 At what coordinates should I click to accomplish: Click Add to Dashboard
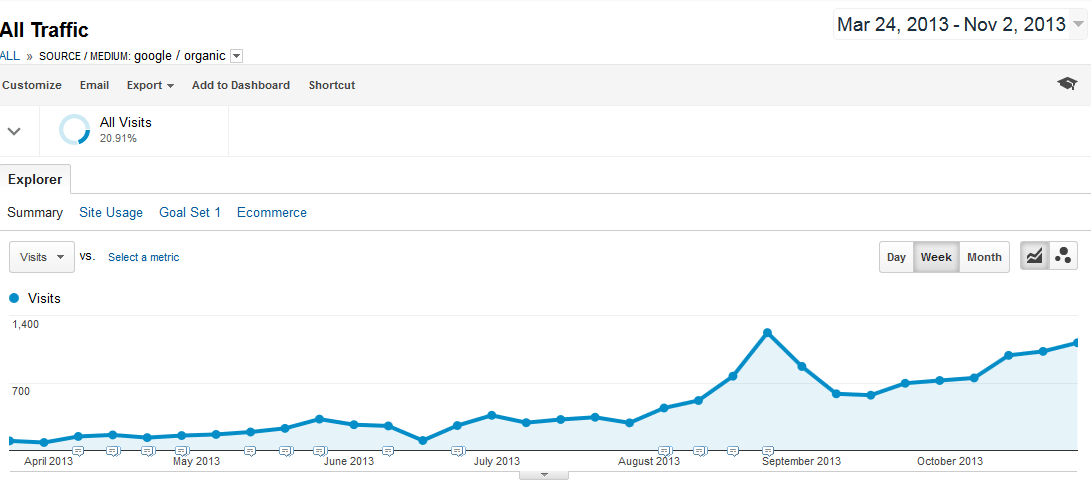[241, 85]
